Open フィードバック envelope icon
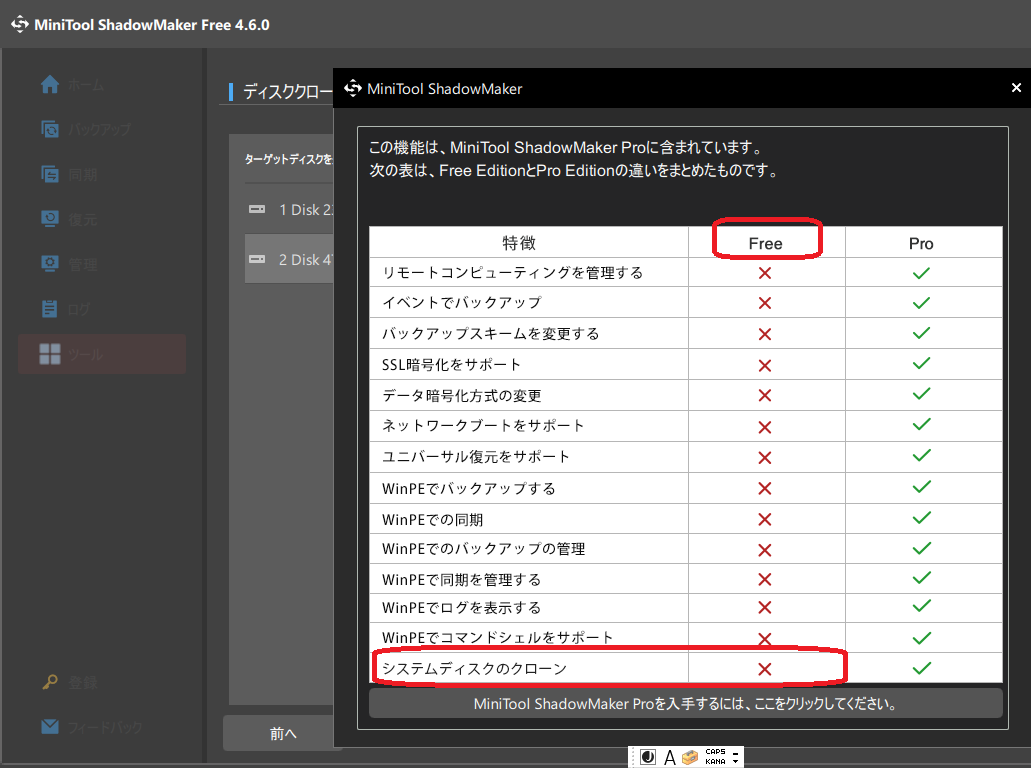The height and width of the screenshot is (768, 1031). tap(50, 727)
